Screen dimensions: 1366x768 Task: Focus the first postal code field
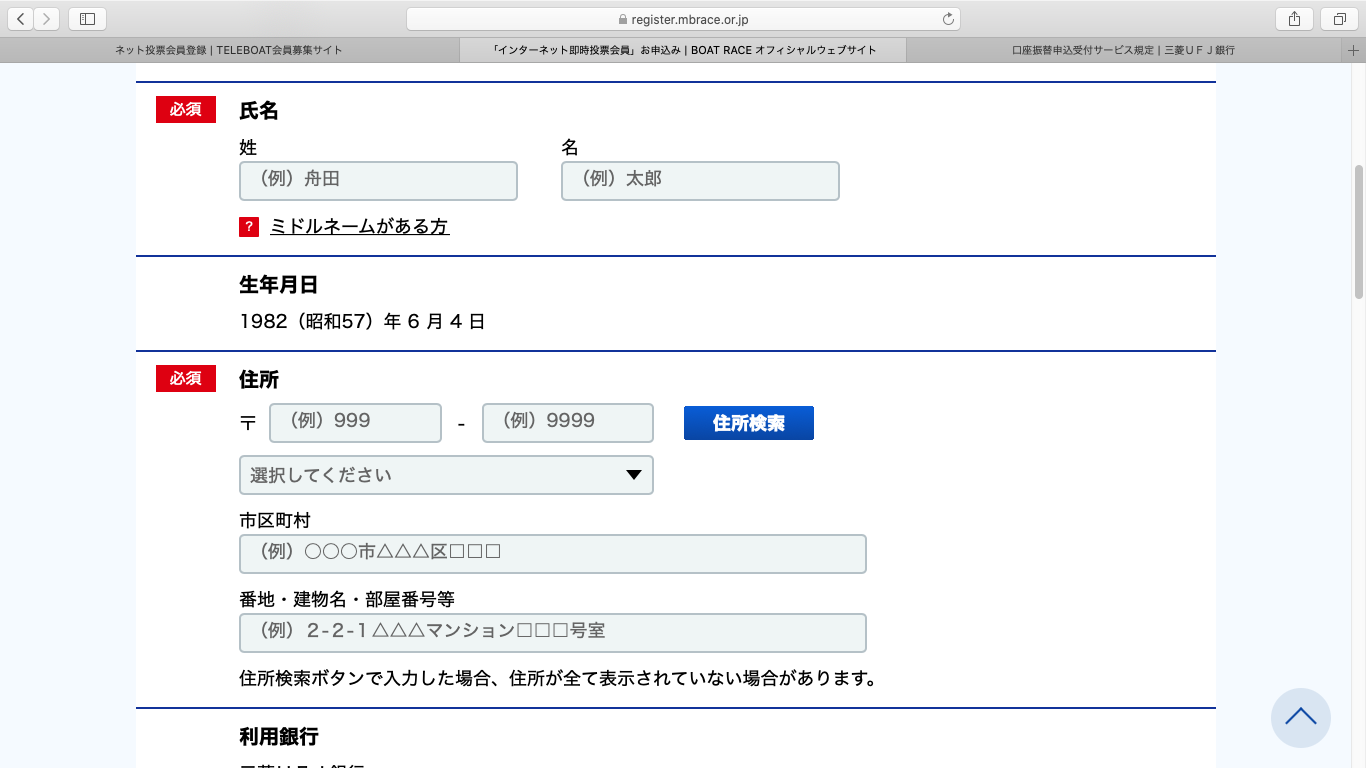(x=355, y=423)
